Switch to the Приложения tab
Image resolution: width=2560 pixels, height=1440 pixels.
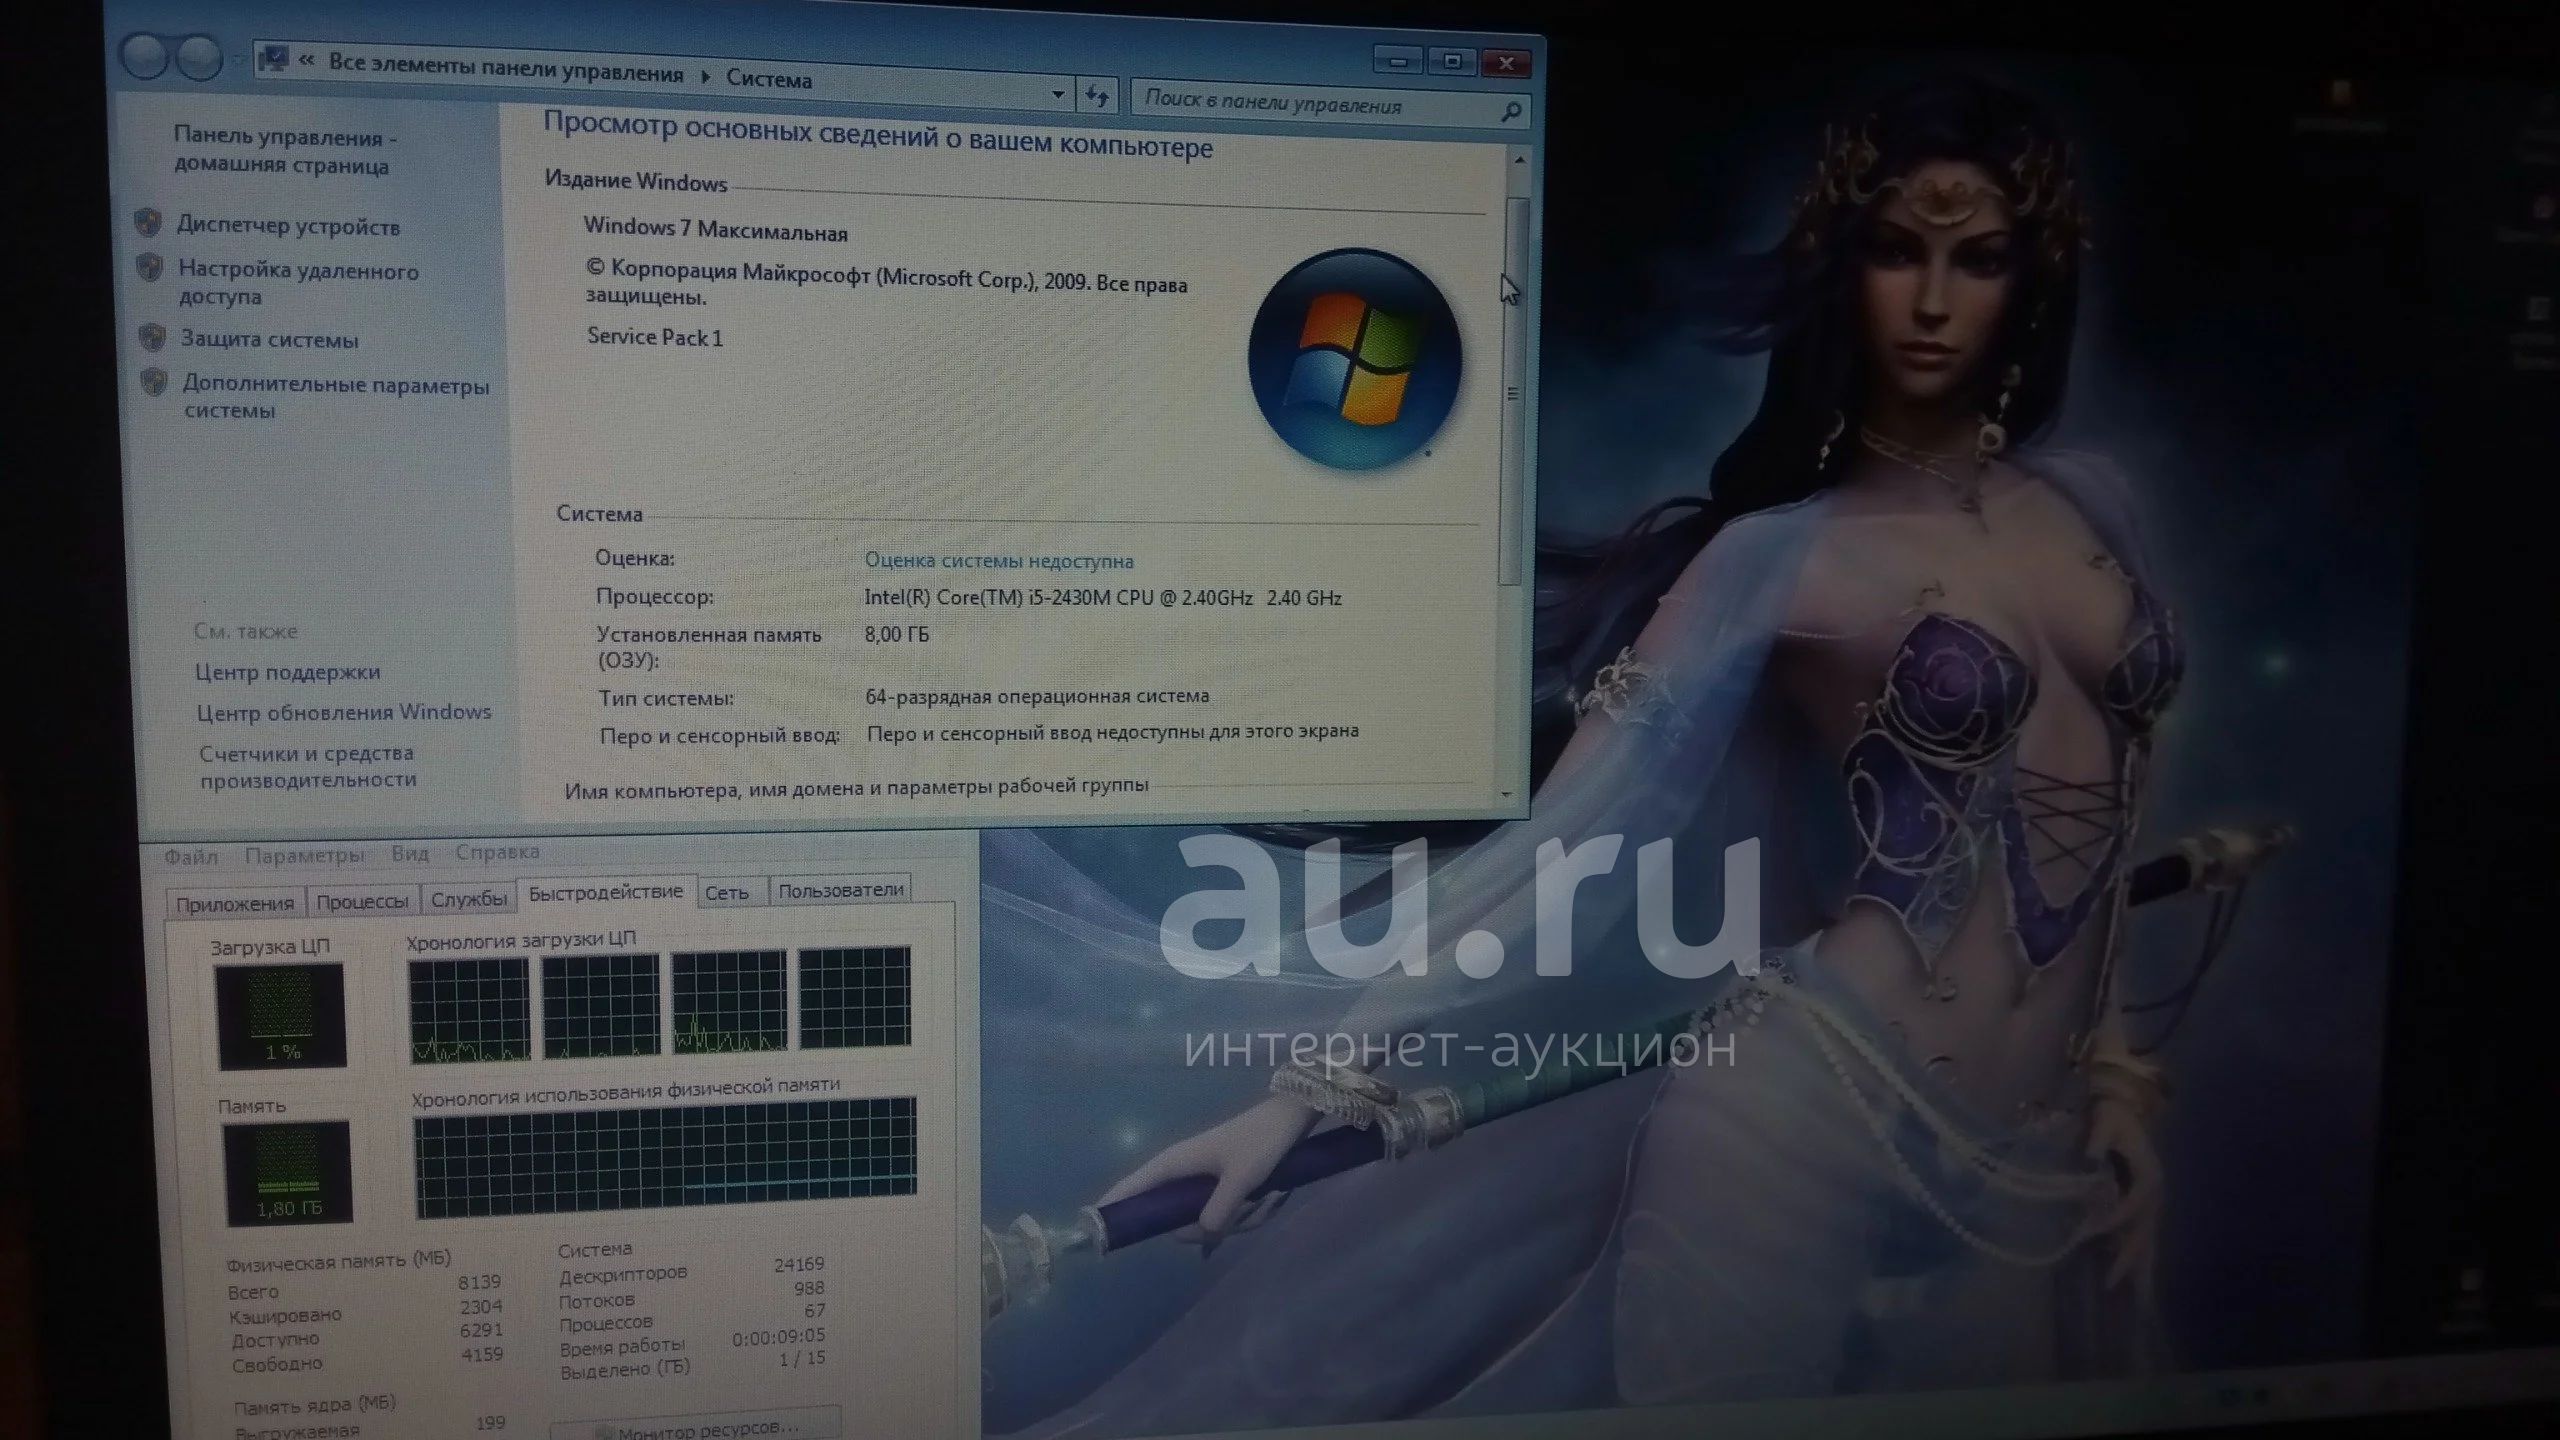[235, 903]
